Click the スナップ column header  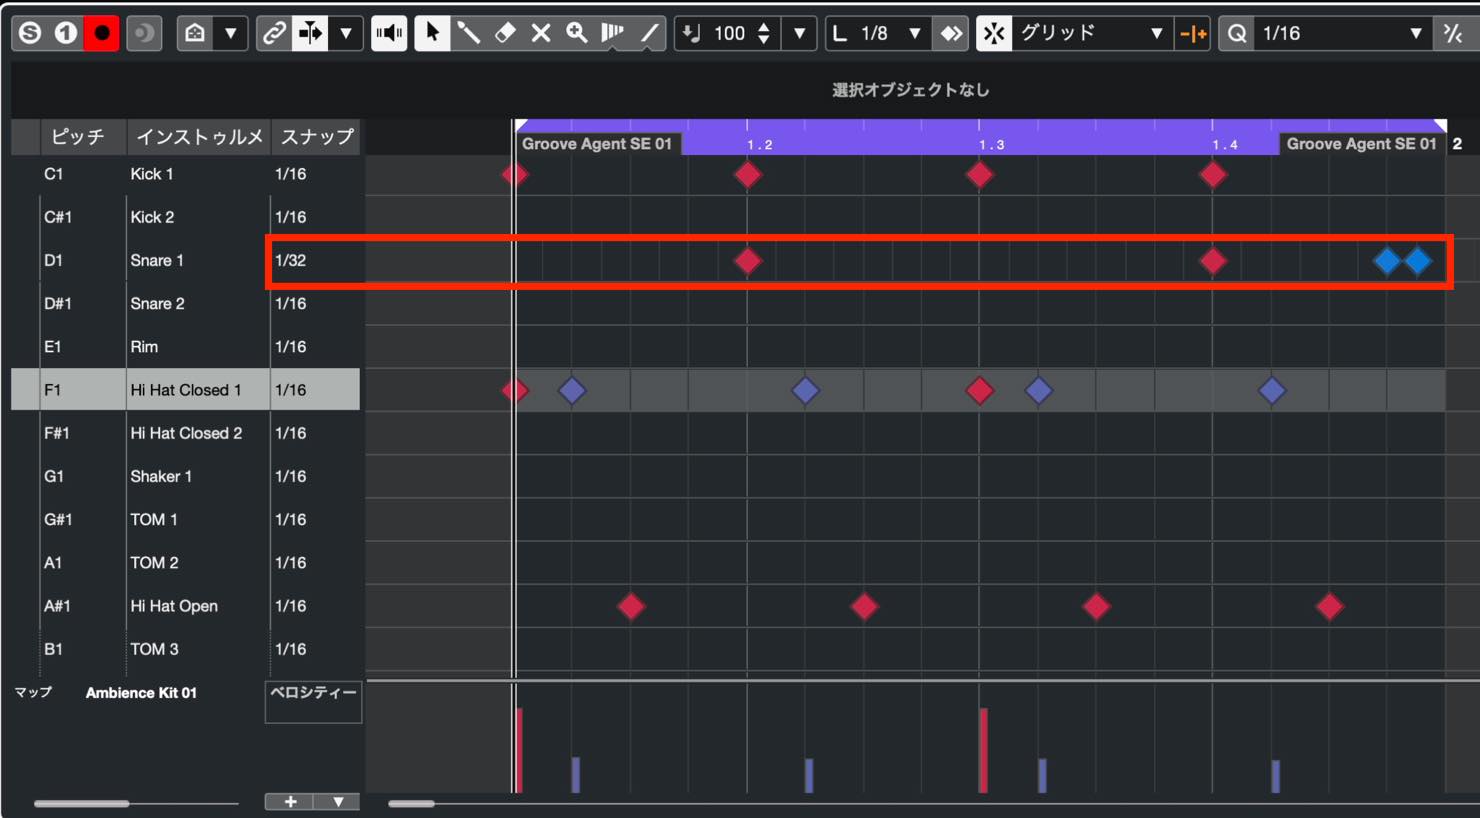point(317,137)
